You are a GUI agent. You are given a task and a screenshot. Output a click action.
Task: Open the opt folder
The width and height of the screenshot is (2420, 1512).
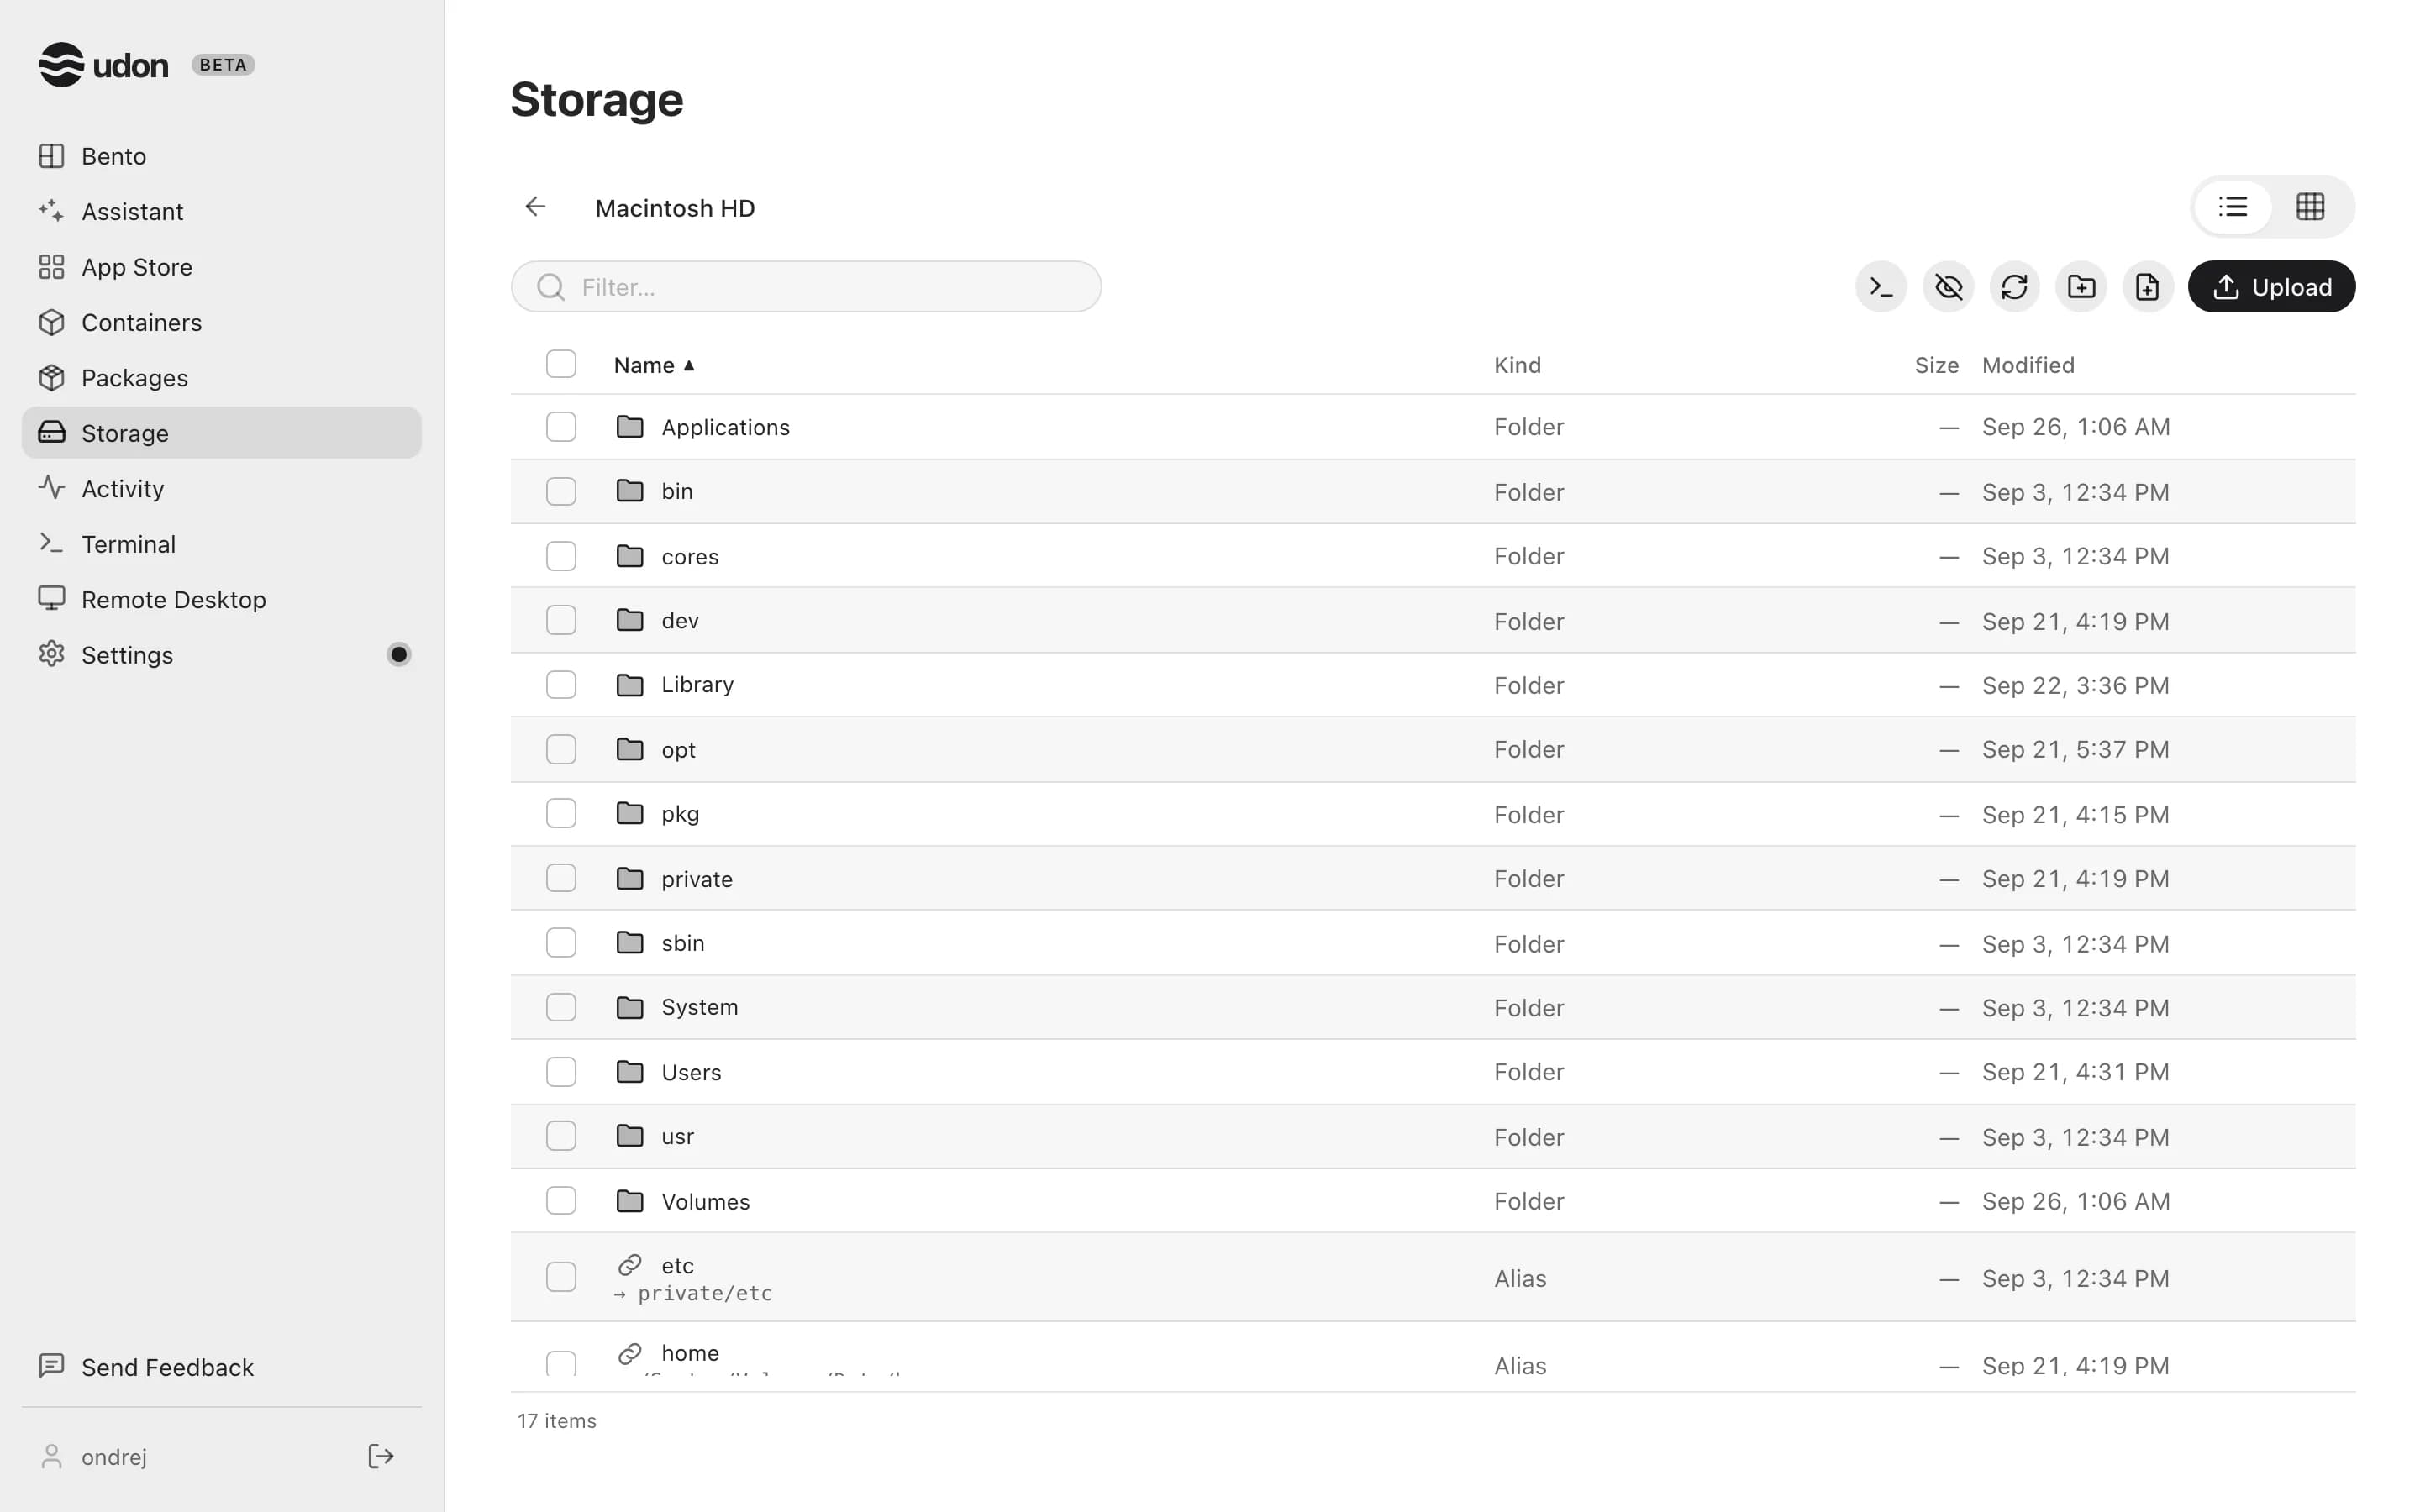678,750
